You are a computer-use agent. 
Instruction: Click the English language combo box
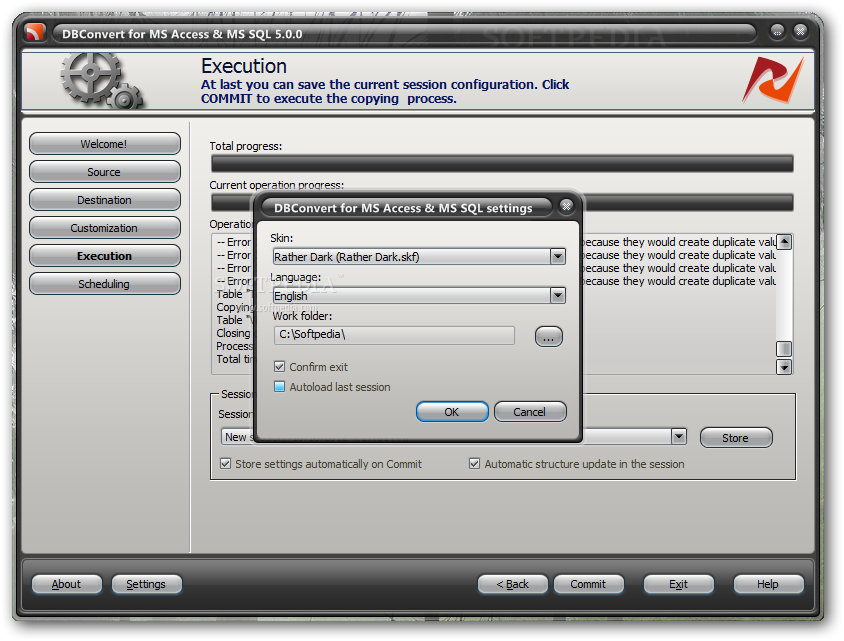tap(419, 295)
